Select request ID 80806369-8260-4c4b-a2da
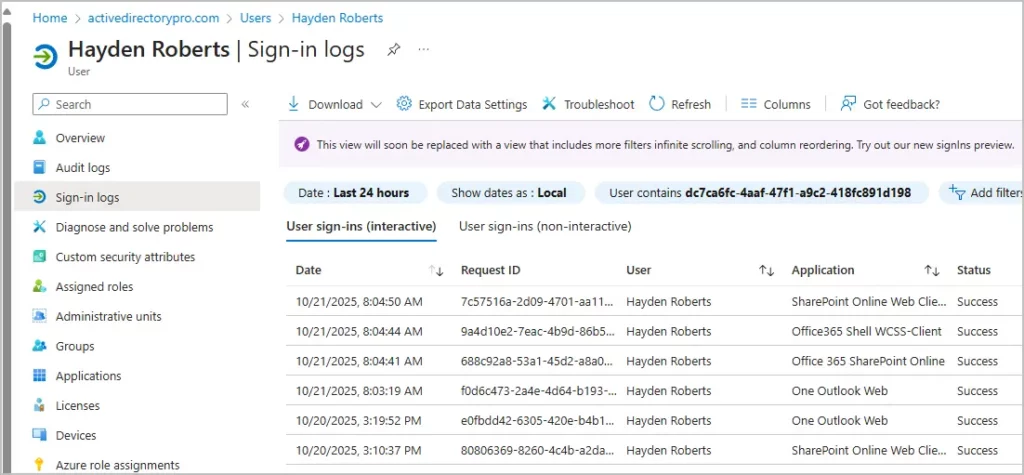 [x=538, y=451]
